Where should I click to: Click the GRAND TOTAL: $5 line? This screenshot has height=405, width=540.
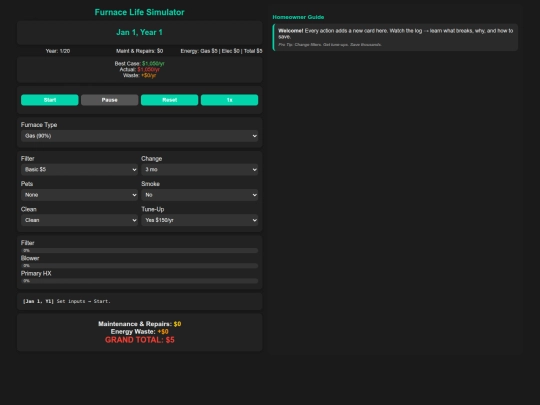coord(139,340)
